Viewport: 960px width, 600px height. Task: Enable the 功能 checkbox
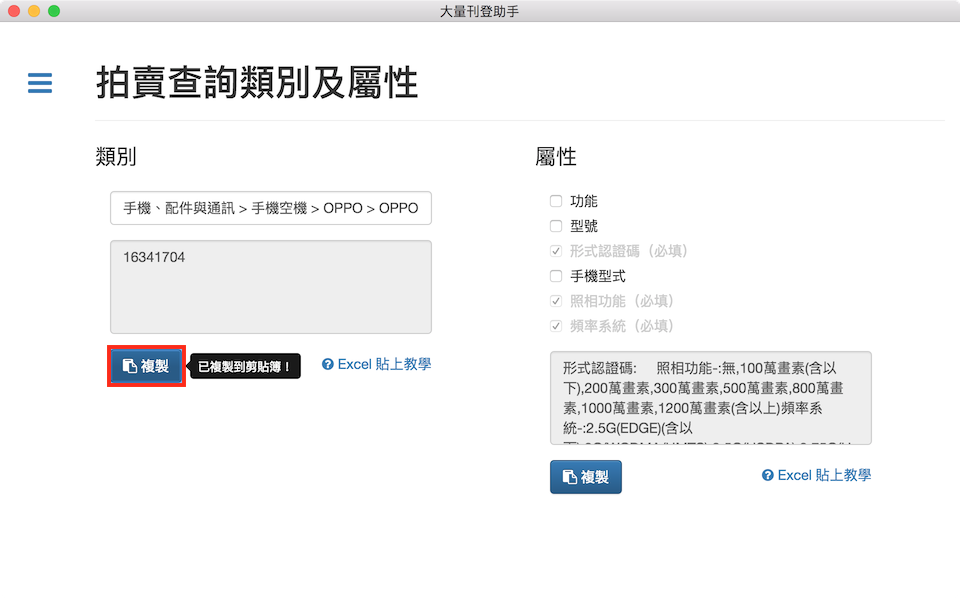pos(556,201)
